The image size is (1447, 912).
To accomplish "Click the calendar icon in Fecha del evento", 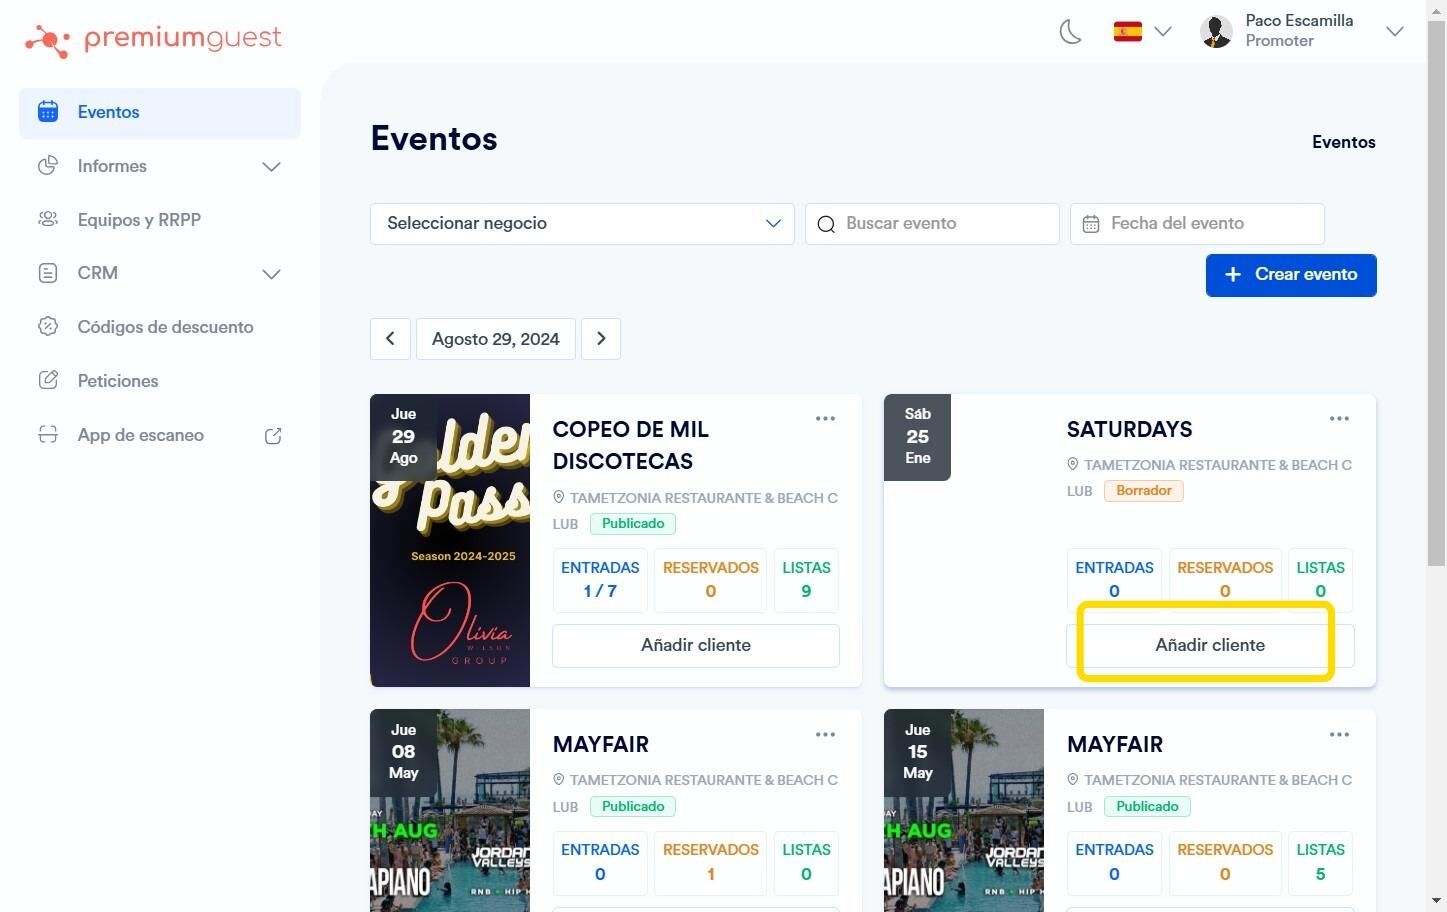I will click(x=1091, y=224).
